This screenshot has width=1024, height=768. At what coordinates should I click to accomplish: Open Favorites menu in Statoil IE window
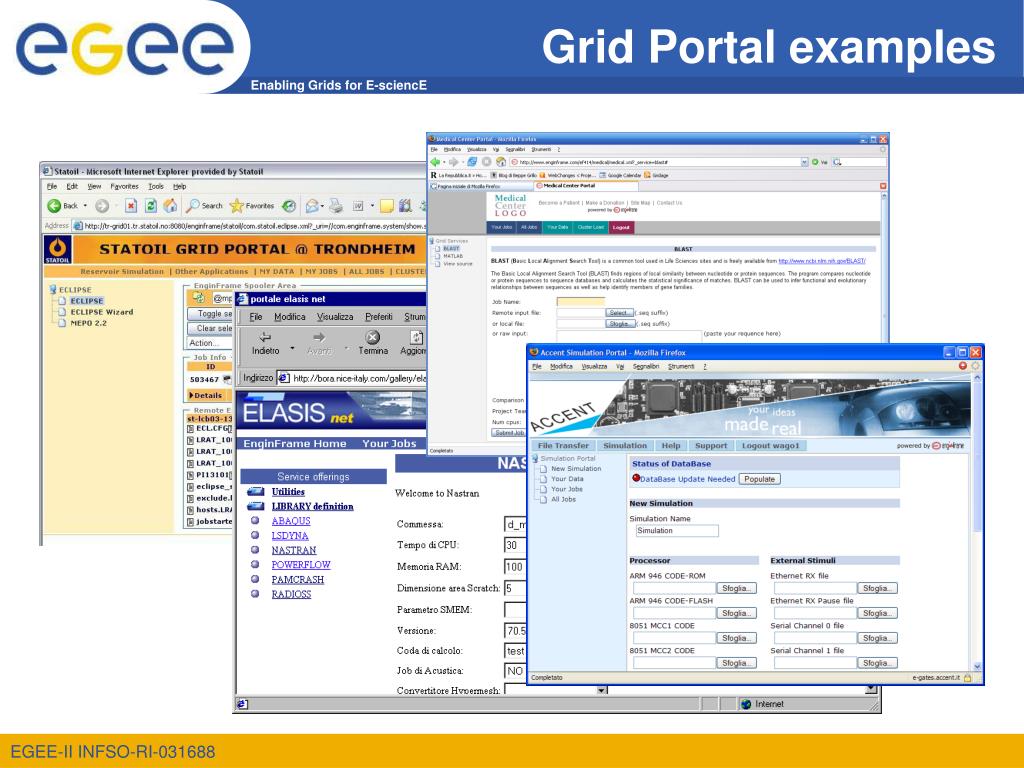point(124,186)
